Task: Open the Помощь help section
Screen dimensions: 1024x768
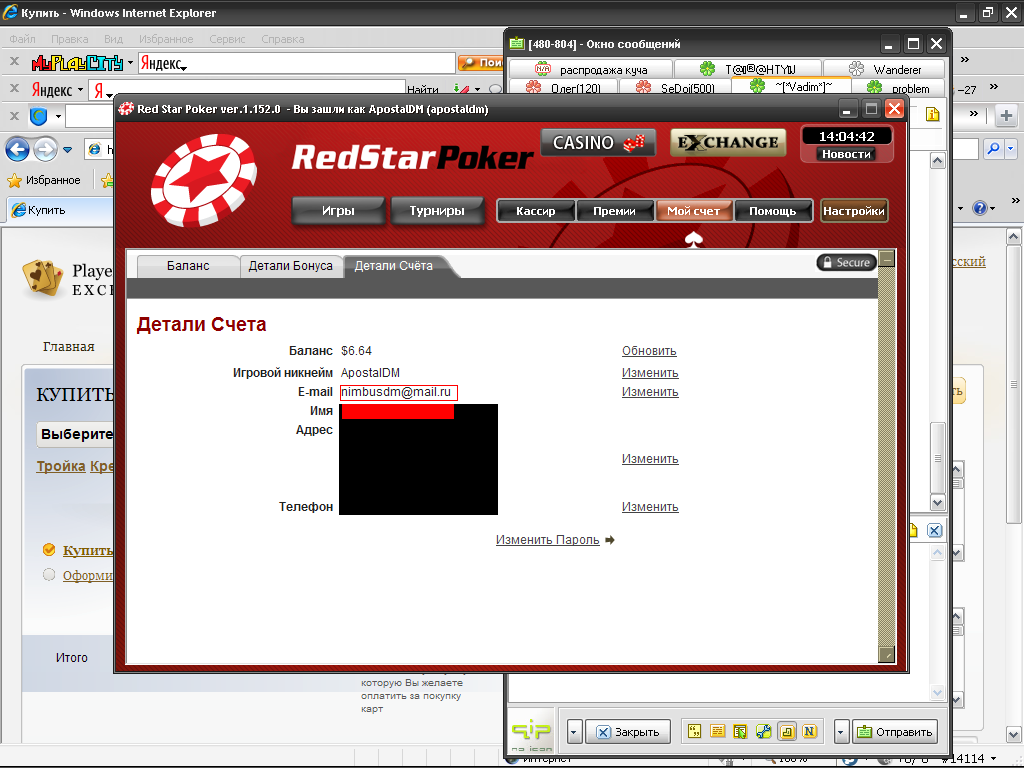Action: coord(773,211)
